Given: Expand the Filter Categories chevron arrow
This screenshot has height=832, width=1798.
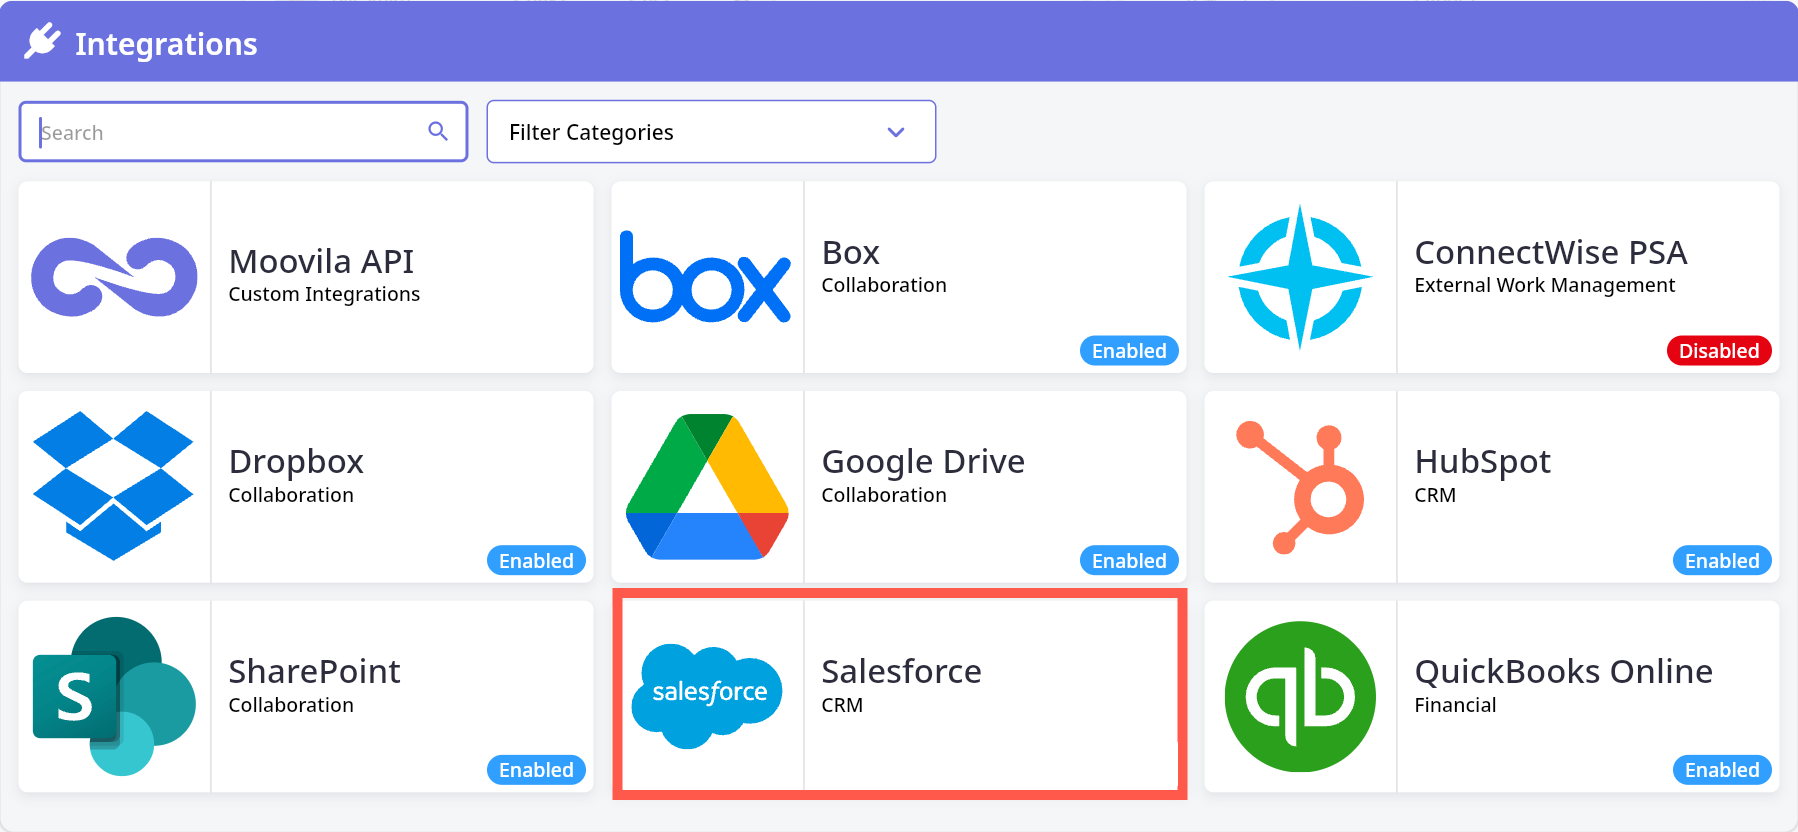Looking at the screenshot, I should pyautogui.click(x=896, y=132).
